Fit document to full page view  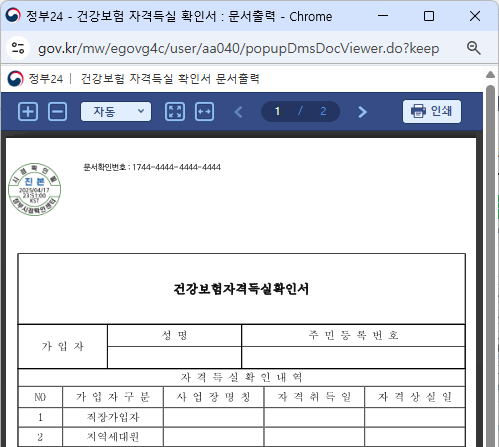pos(175,111)
